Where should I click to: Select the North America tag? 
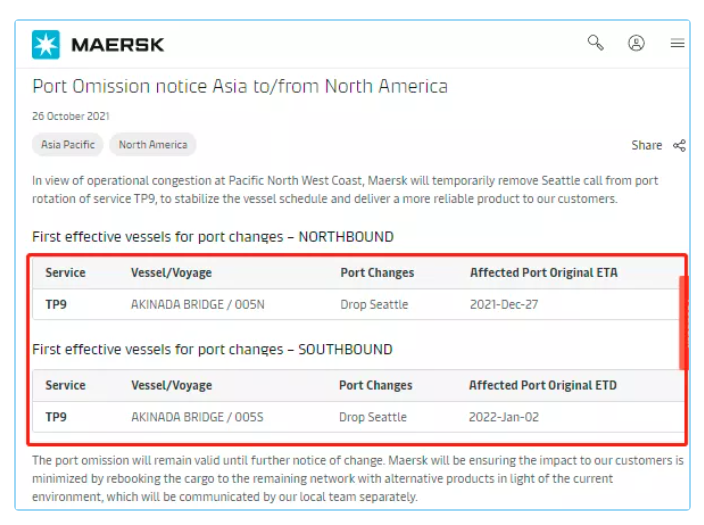click(x=153, y=145)
